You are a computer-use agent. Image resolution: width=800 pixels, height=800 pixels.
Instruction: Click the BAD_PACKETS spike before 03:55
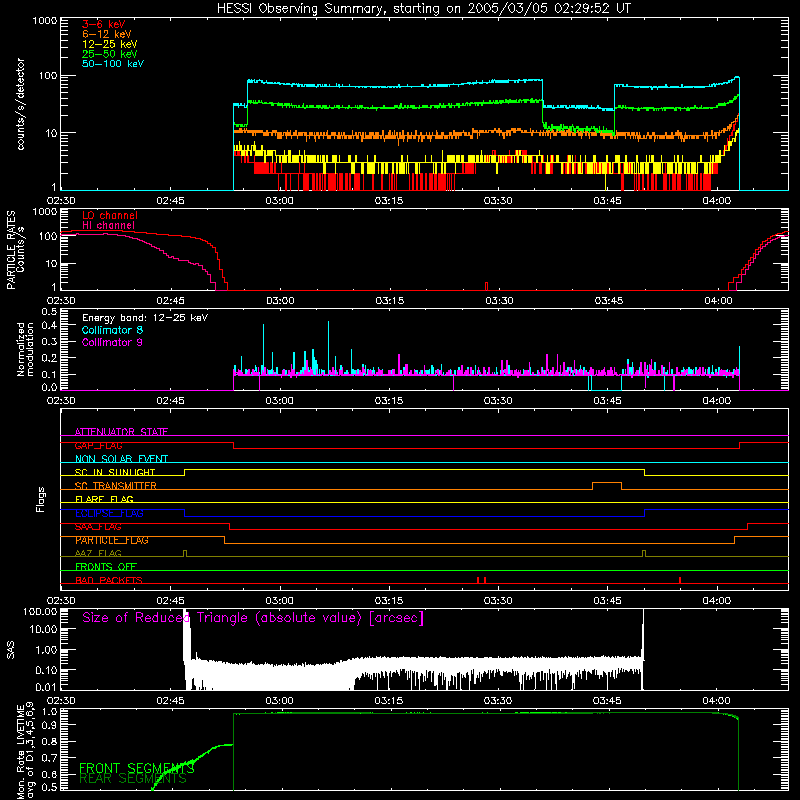680,580
